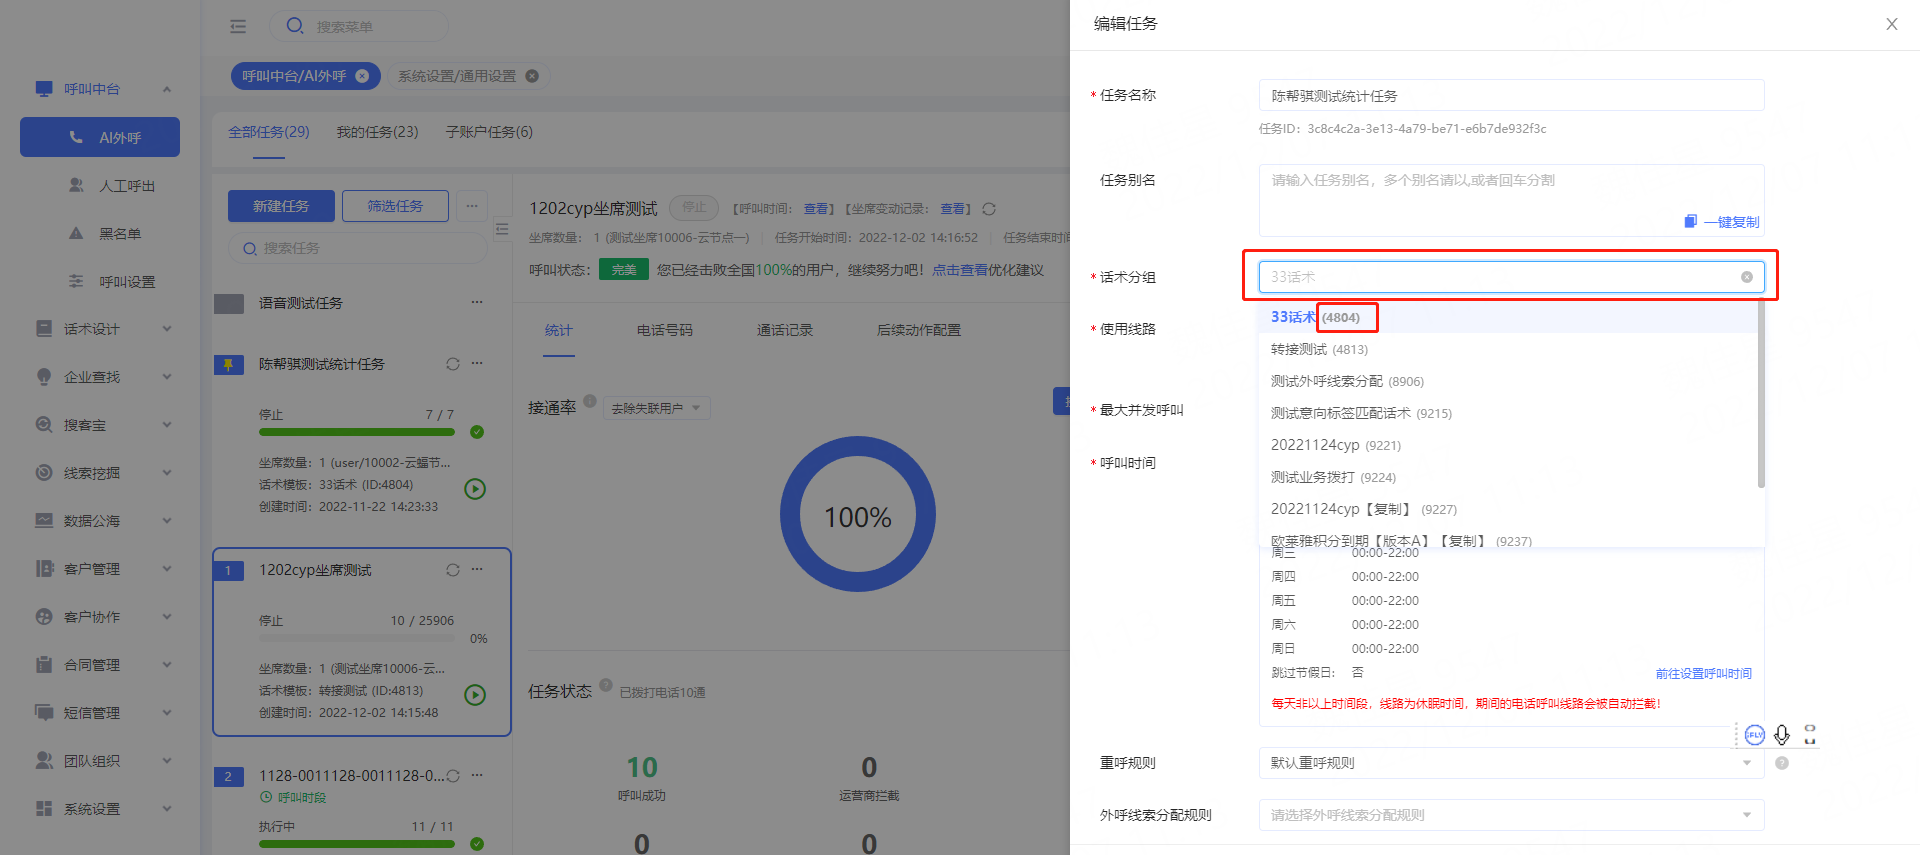Start the 1202cyp坐席测试 task with play icon
This screenshot has width=1920, height=855.
(x=475, y=695)
